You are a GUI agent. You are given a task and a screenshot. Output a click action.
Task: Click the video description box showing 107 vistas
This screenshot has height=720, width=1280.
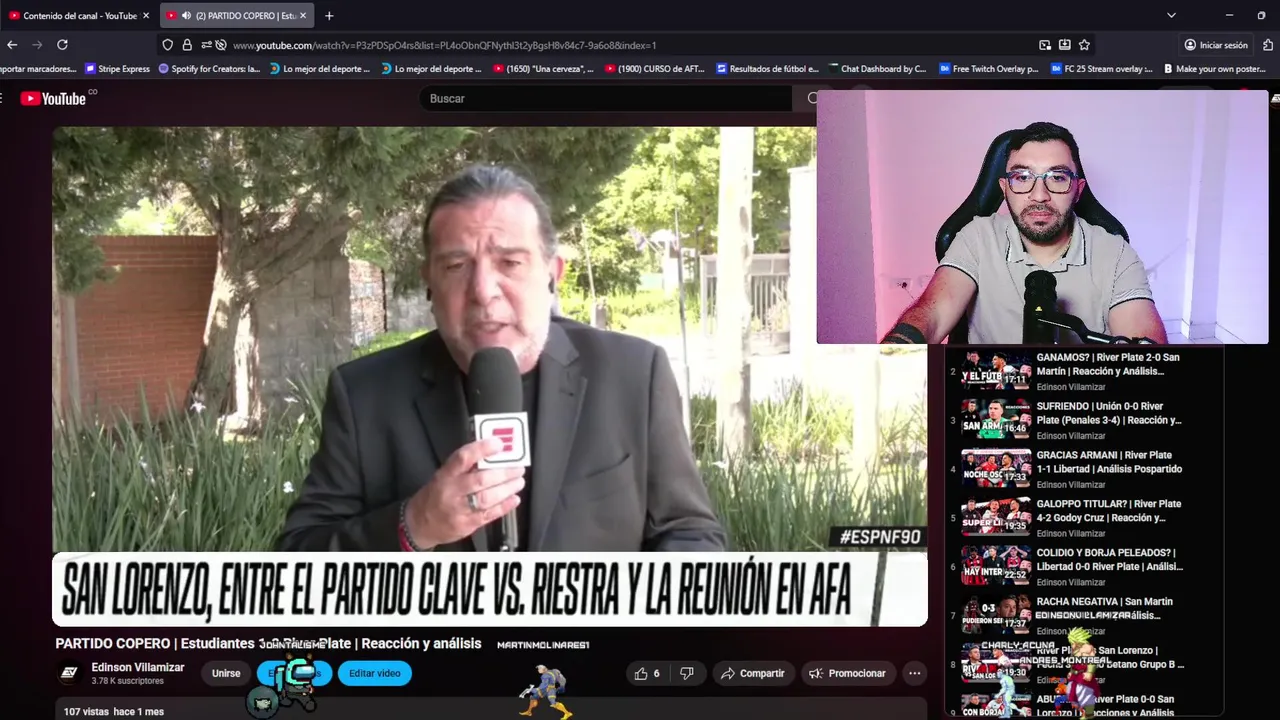tap(490, 711)
